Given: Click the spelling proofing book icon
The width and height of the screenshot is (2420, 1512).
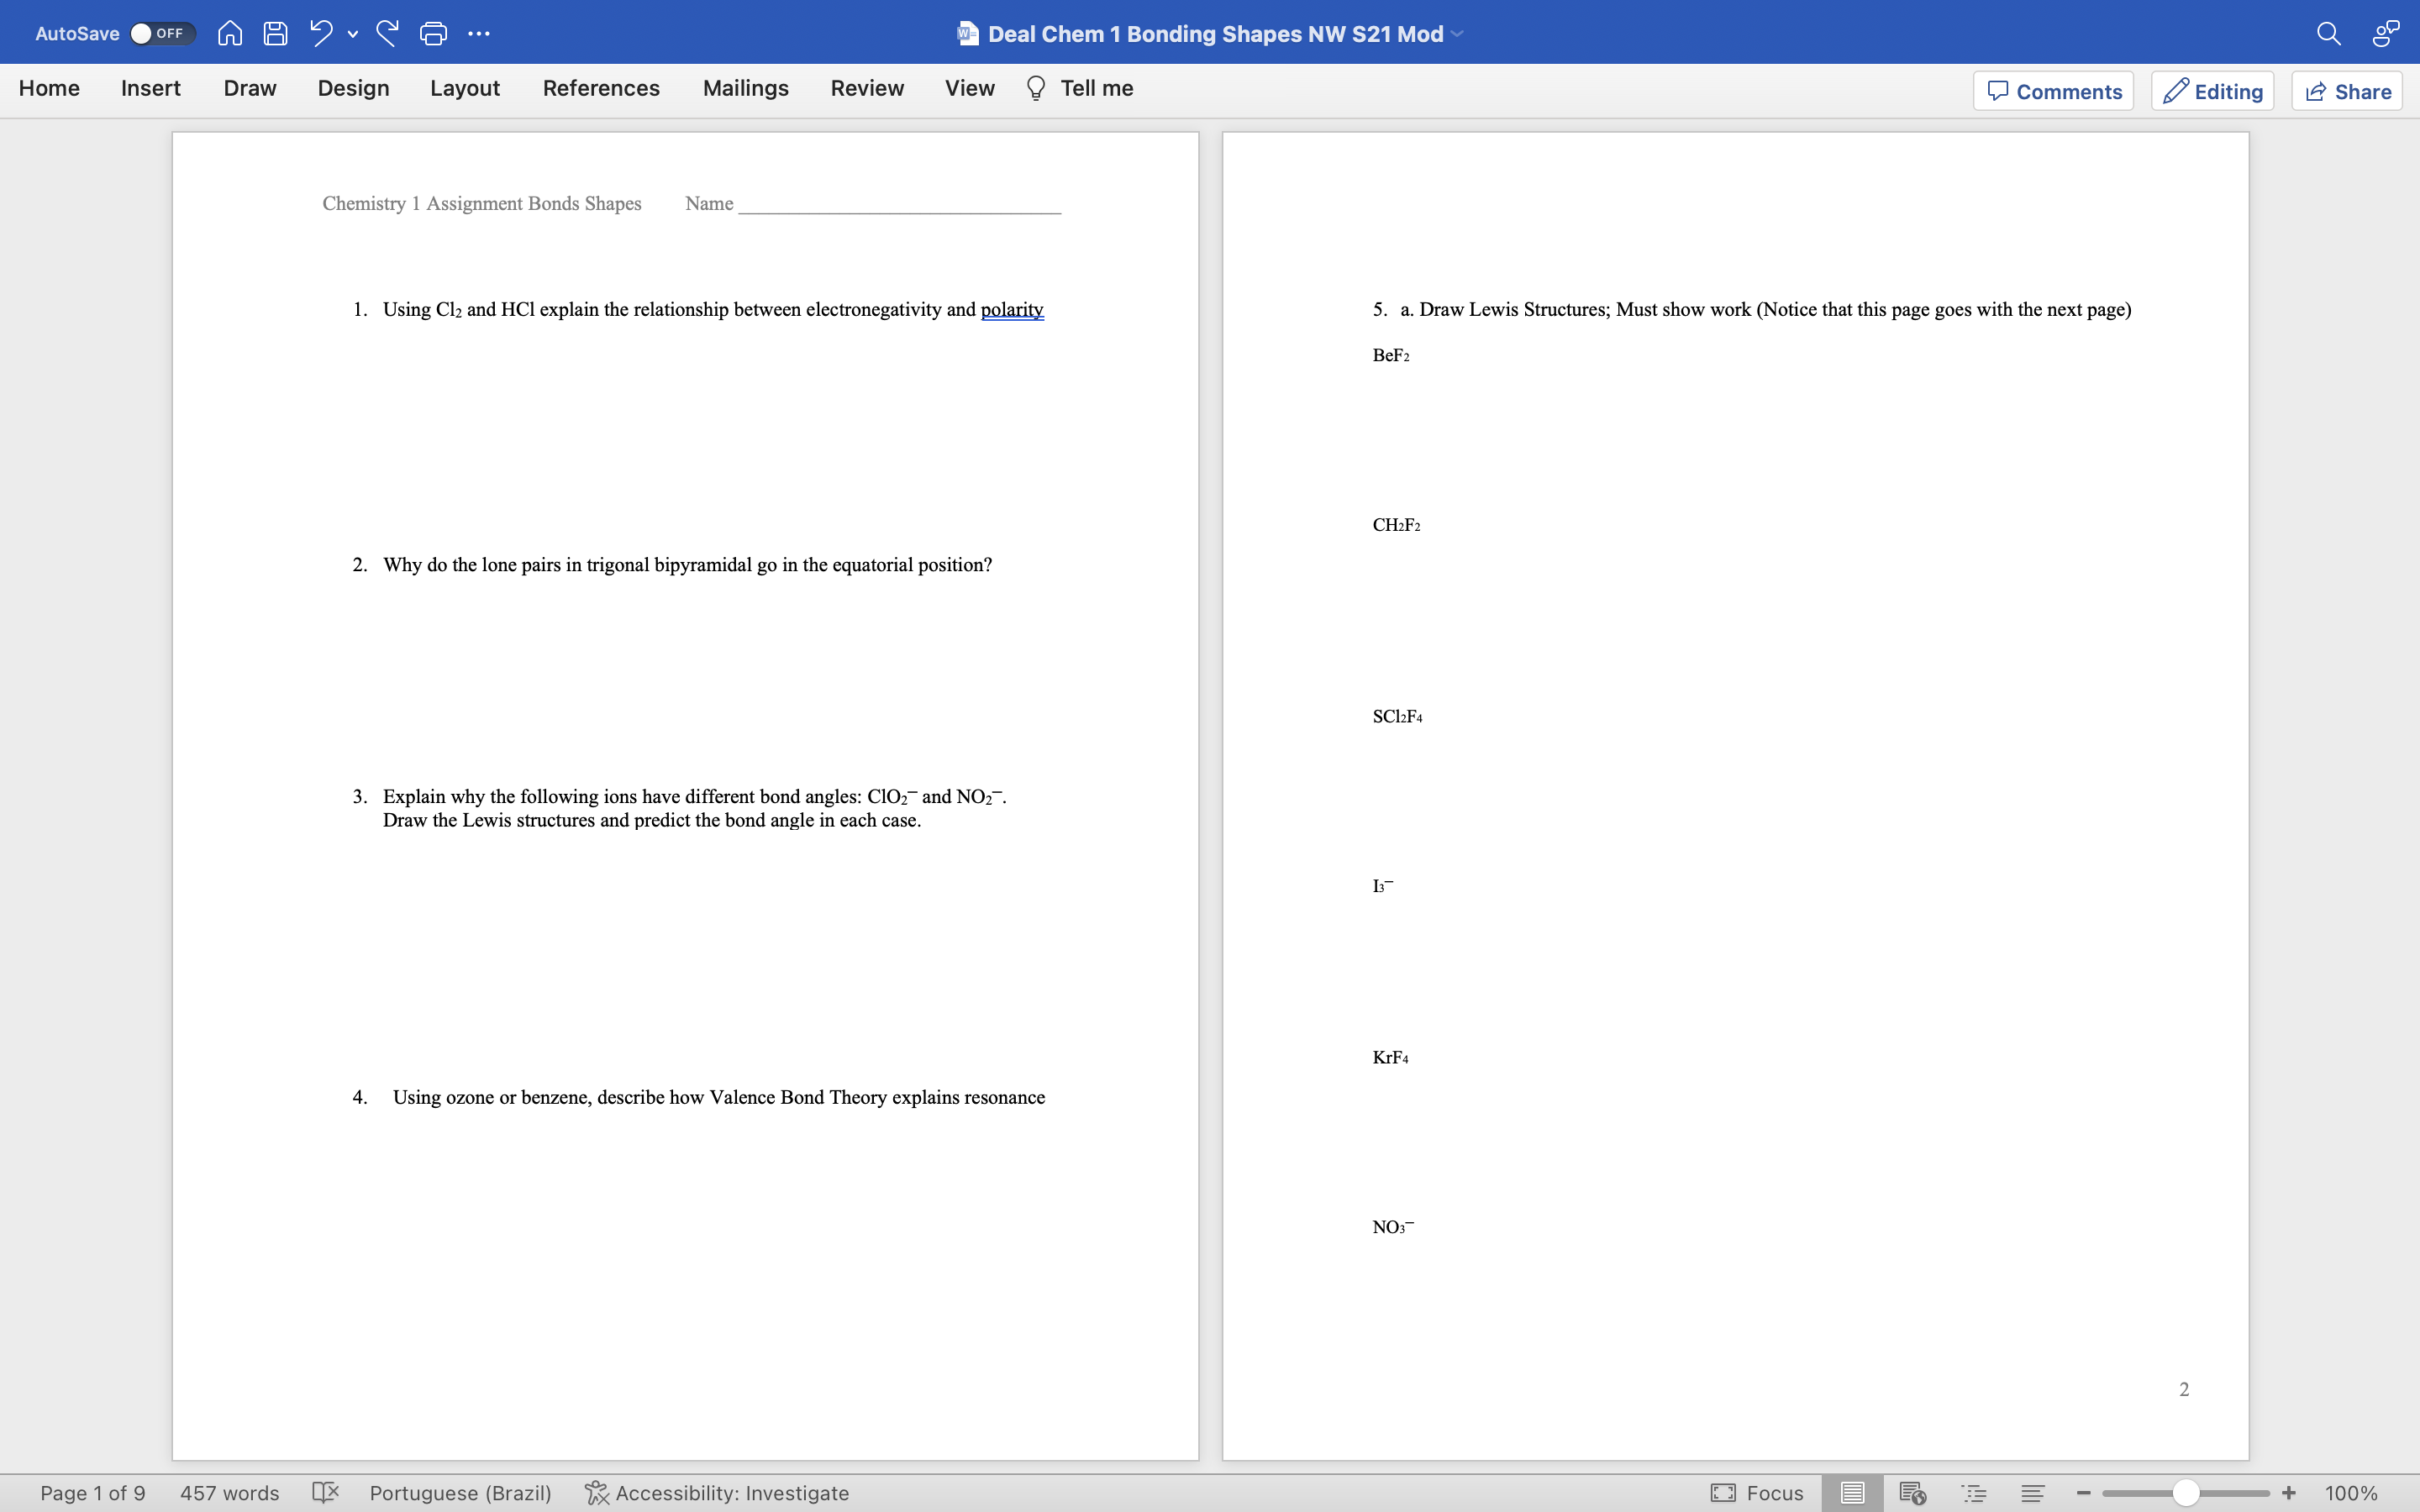Looking at the screenshot, I should point(325,1492).
